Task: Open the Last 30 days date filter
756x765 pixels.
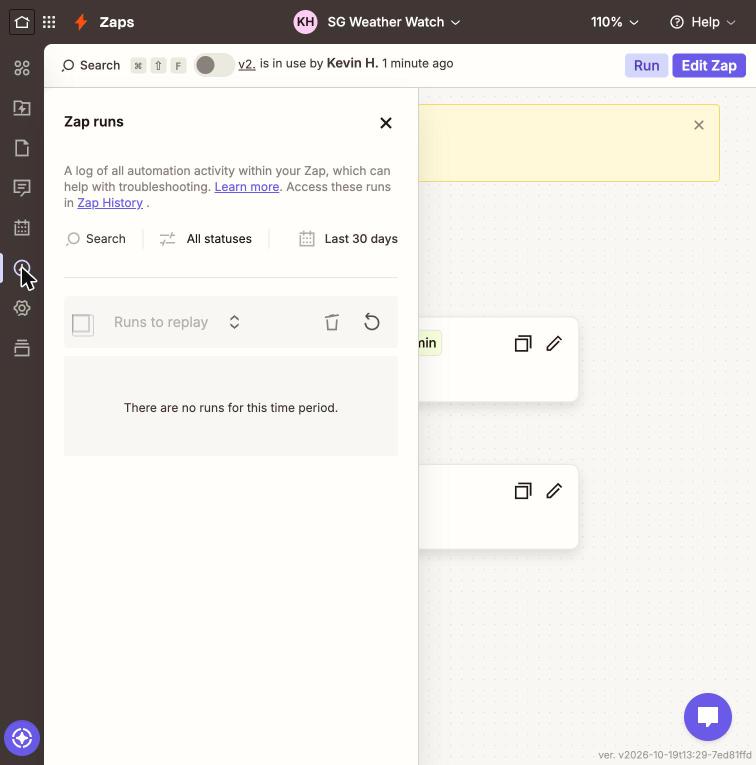Action: pos(348,239)
